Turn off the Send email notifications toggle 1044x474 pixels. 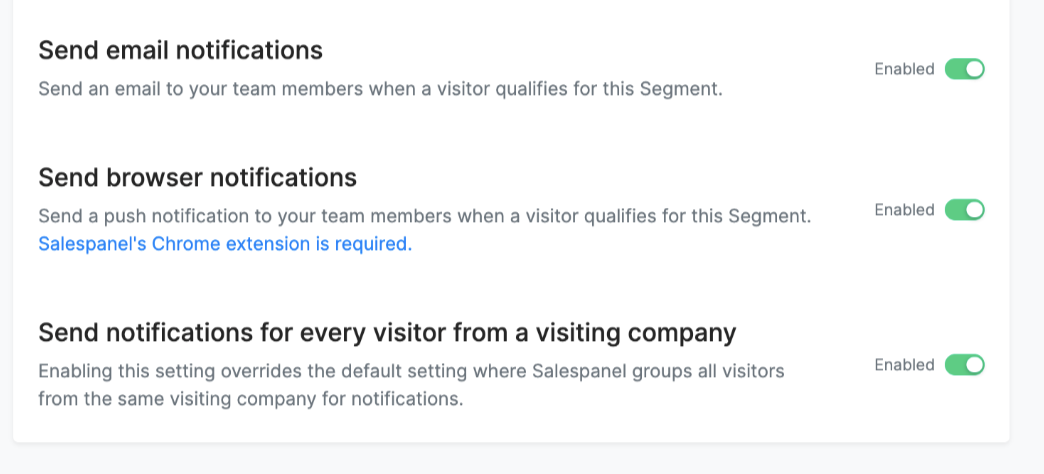tap(964, 69)
